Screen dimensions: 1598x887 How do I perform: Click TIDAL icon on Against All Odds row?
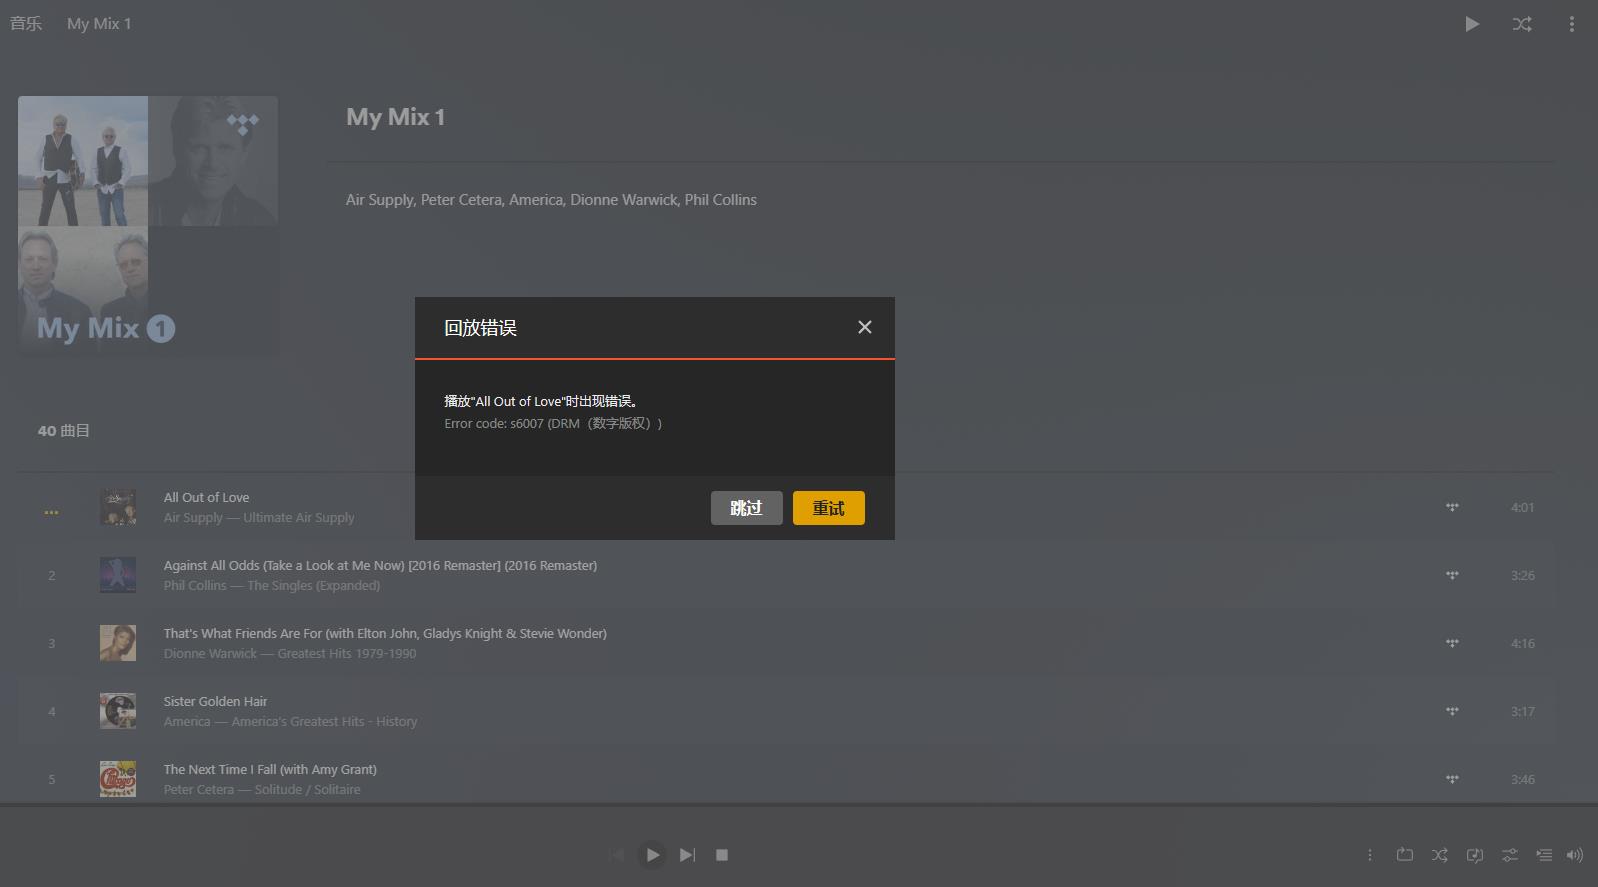tap(1452, 575)
